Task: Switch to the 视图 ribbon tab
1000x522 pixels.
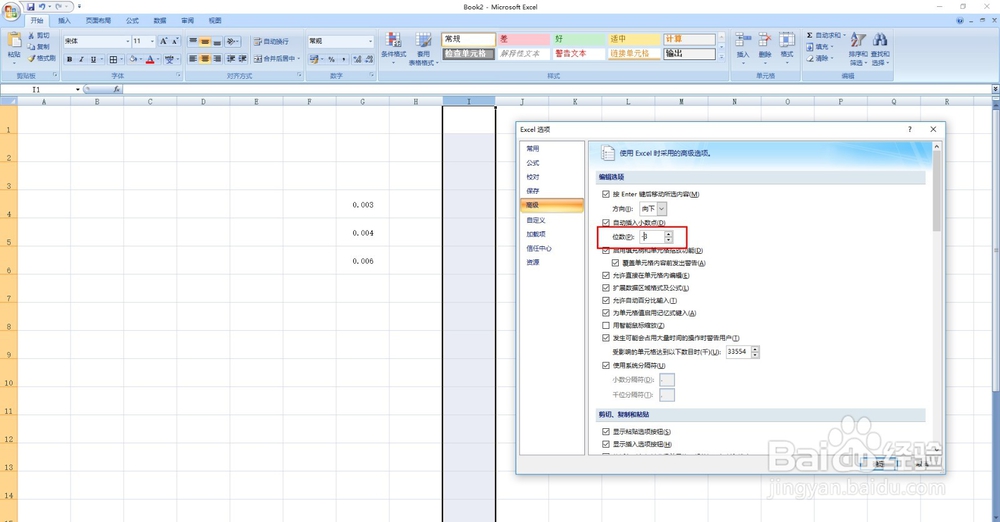Action: (215, 20)
